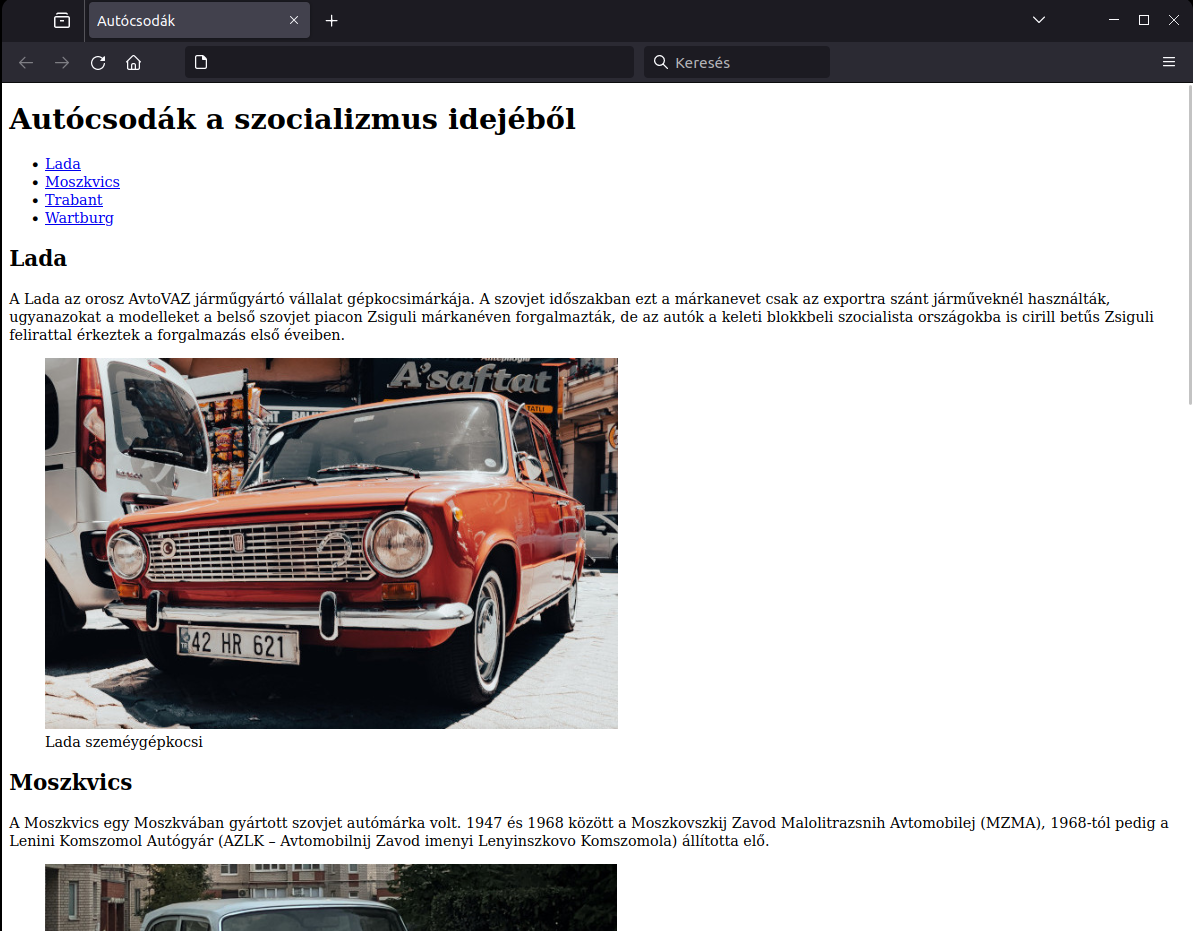
Task: Select the Autócsodák tab
Action: [x=199, y=21]
